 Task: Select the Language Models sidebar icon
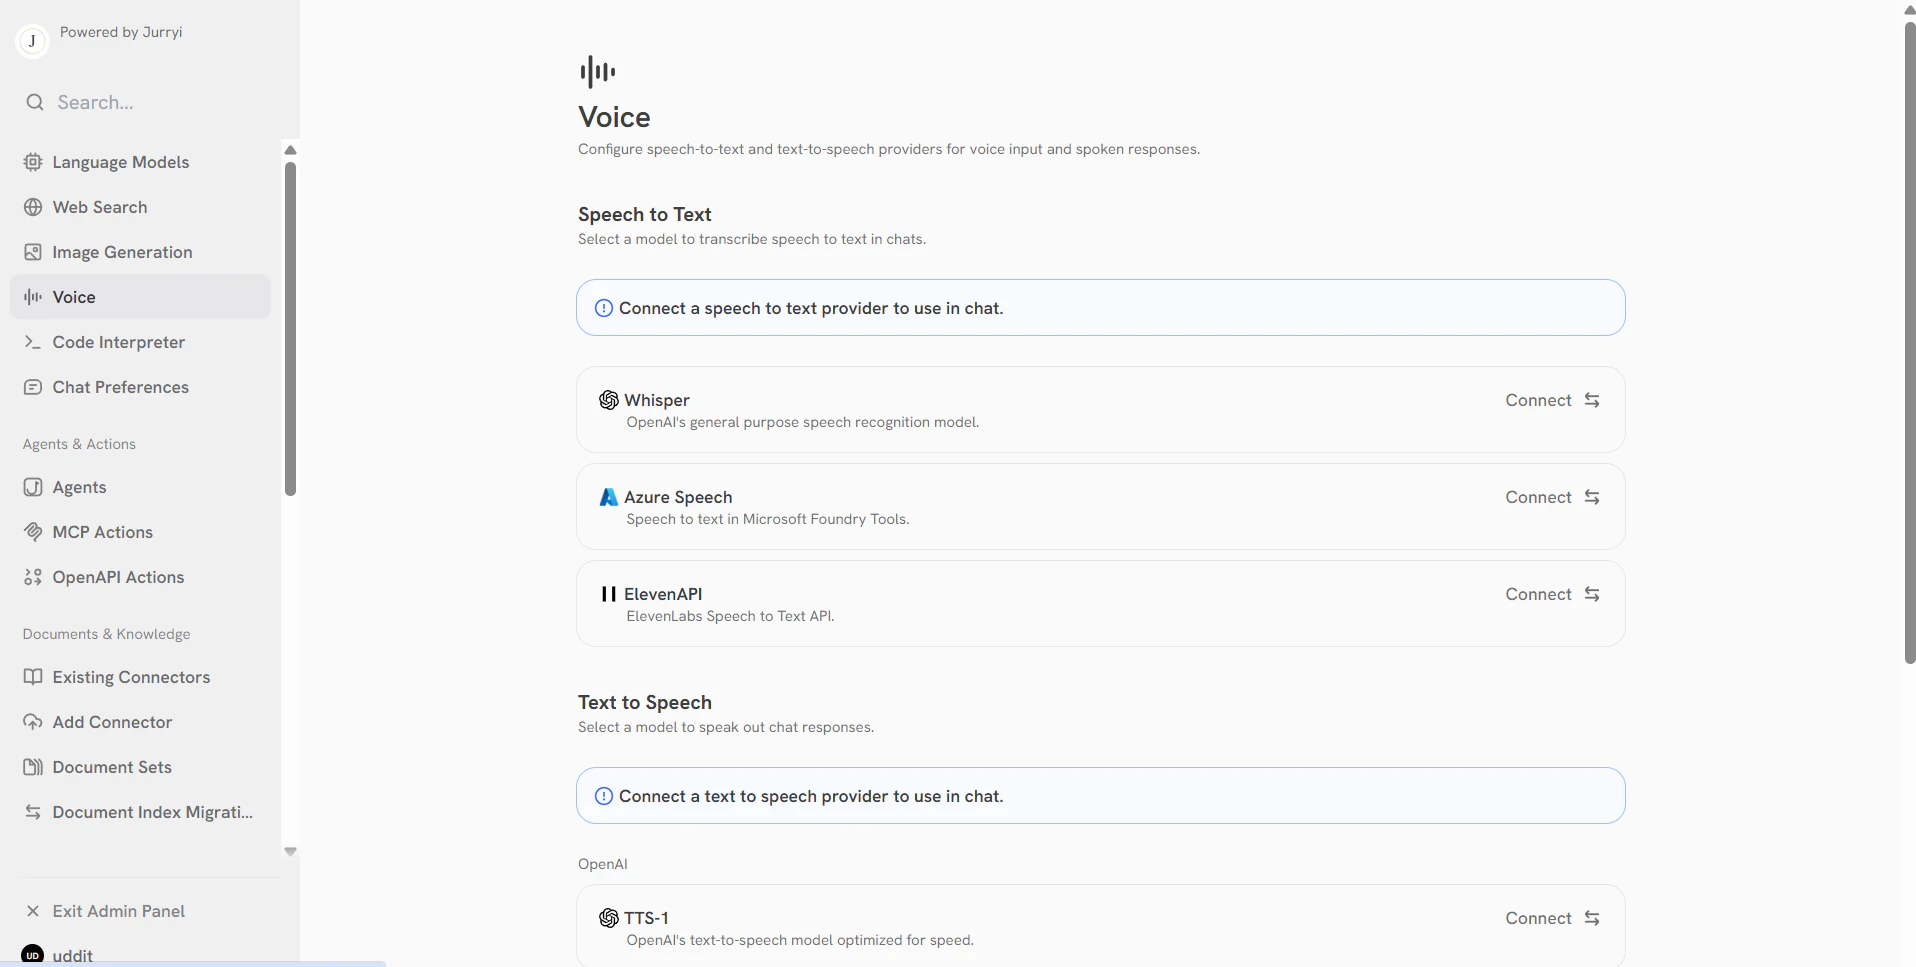tap(33, 162)
